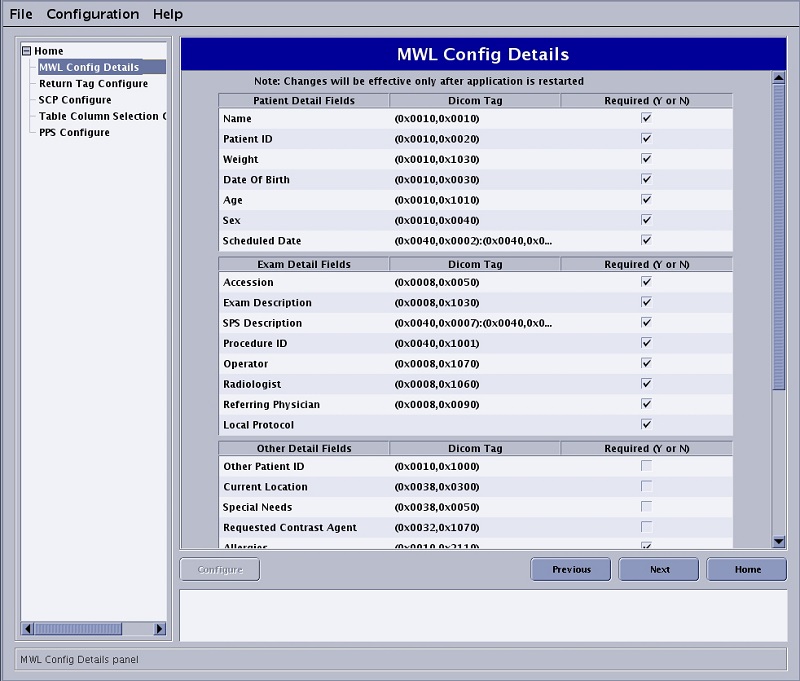The image size is (800, 681).
Task: Open PPS Configure tree item
Action: pos(74,132)
